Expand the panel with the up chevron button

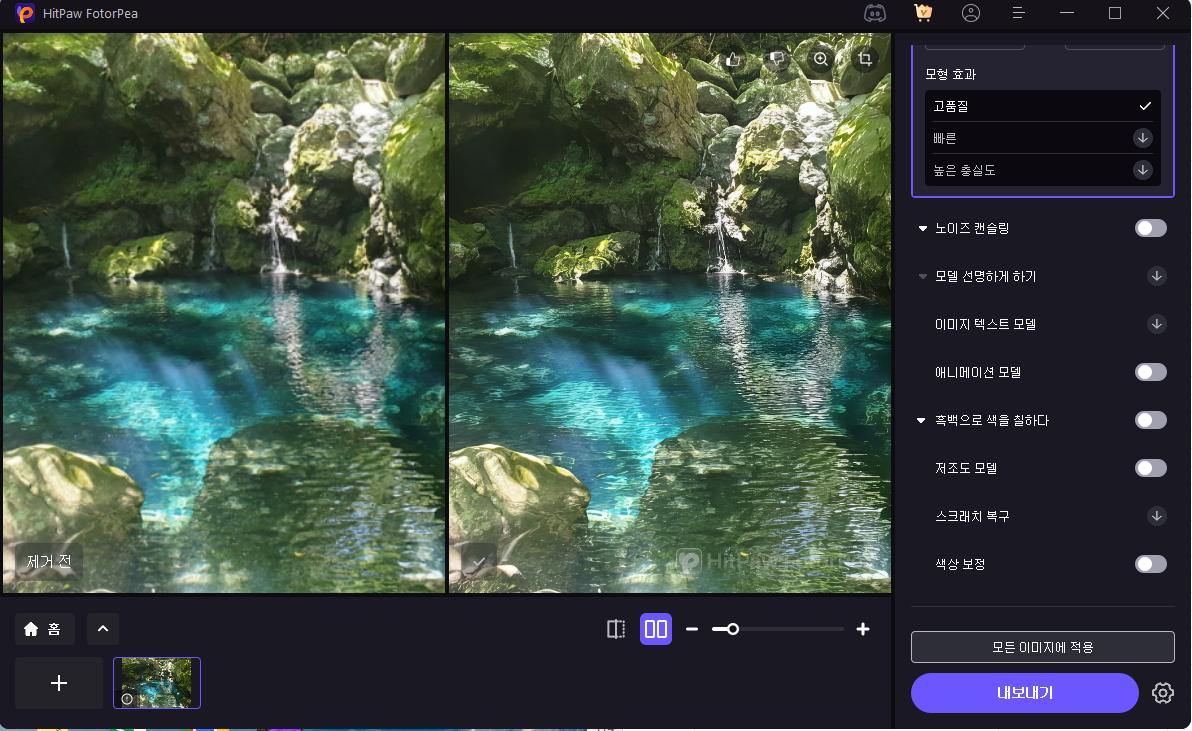coord(103,629)
